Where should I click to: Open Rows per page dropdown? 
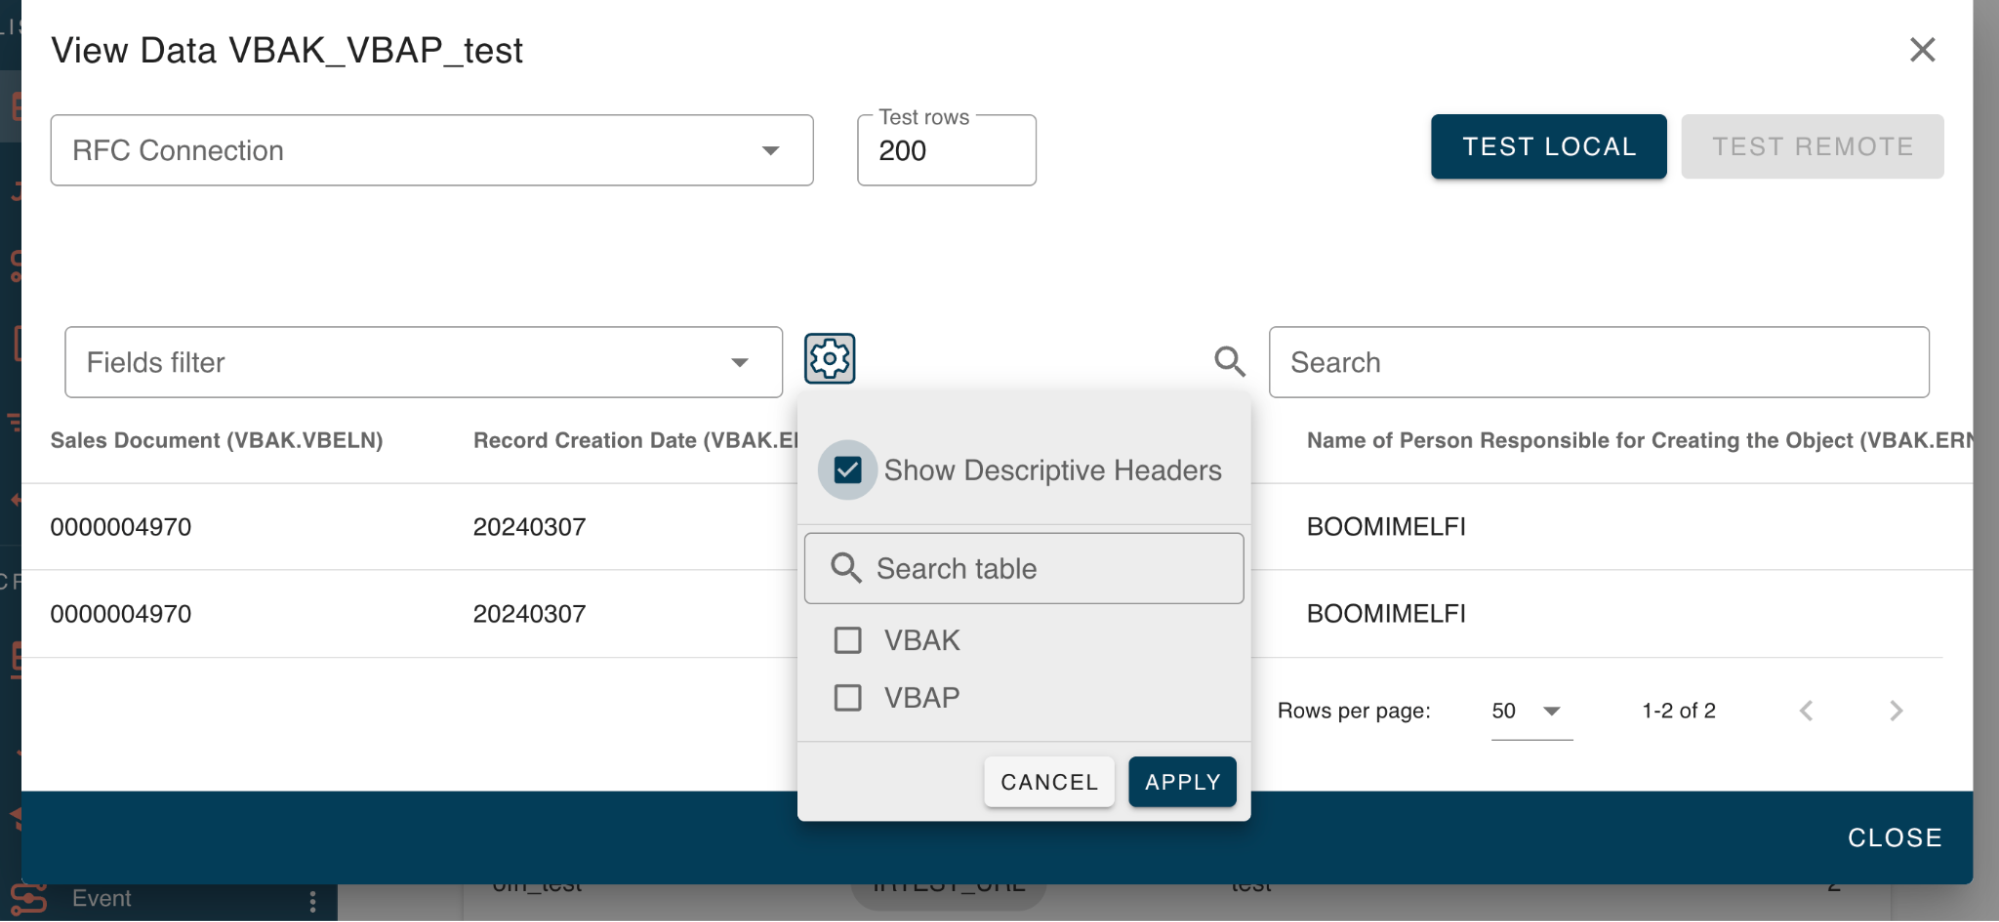[x=1530, y=711]
